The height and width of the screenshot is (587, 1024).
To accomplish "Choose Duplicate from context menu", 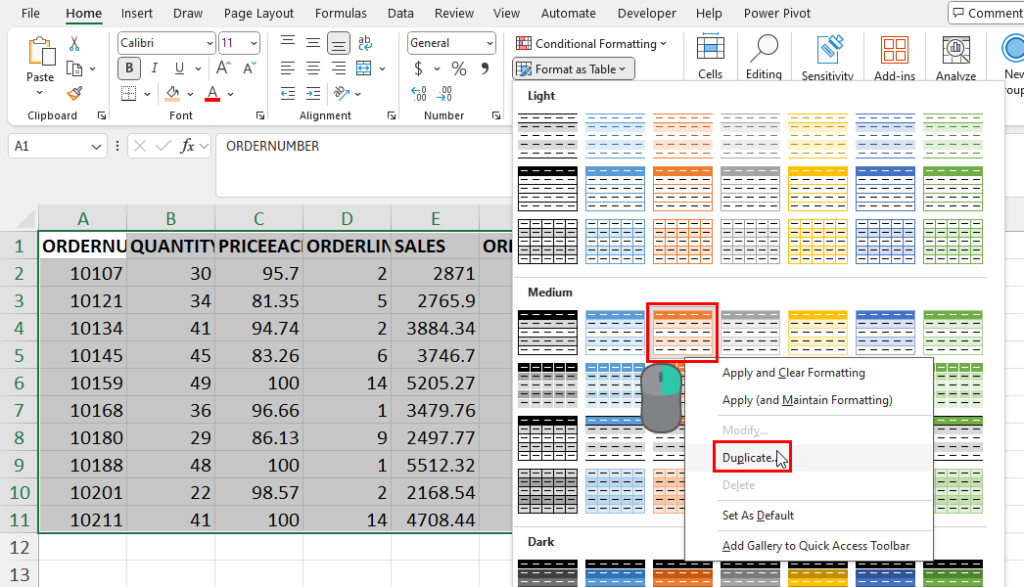I will [x=750, y=458].
